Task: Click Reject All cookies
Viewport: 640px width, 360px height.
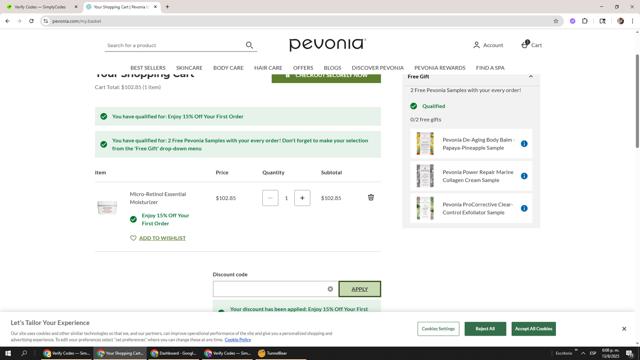Action: (x=485, y=329)
